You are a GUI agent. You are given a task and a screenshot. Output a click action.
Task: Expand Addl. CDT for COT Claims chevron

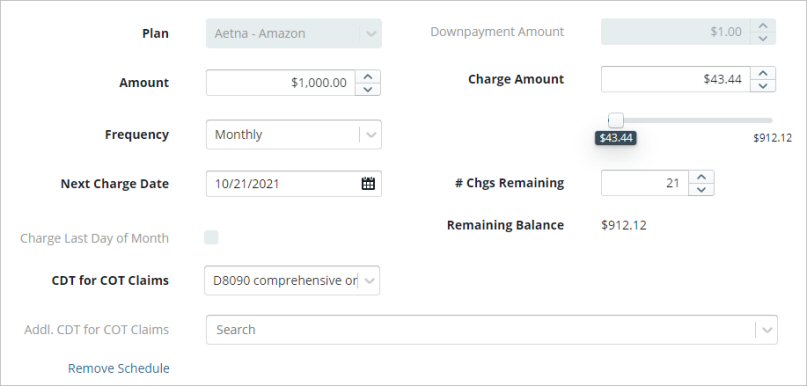(x=767, y=330)
